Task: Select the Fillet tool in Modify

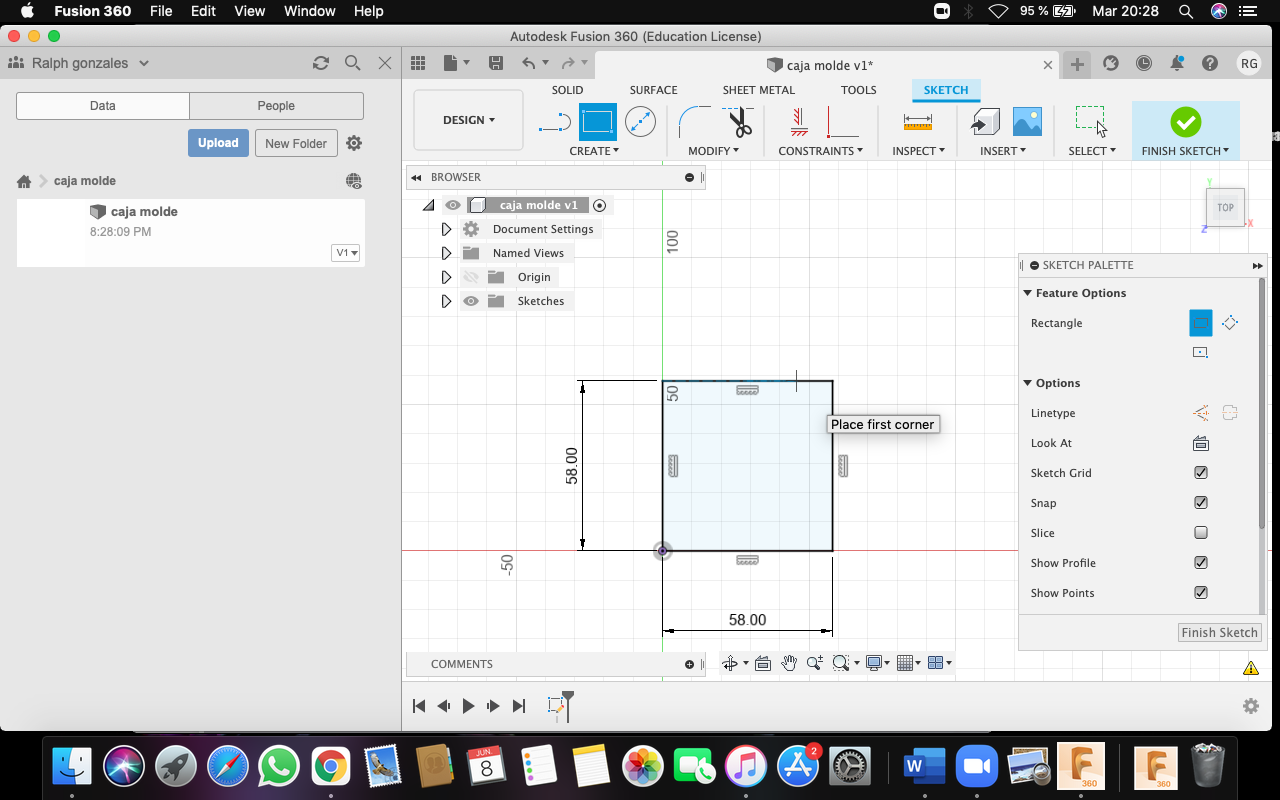Action: pyautogui.click(x=694, y=122)
